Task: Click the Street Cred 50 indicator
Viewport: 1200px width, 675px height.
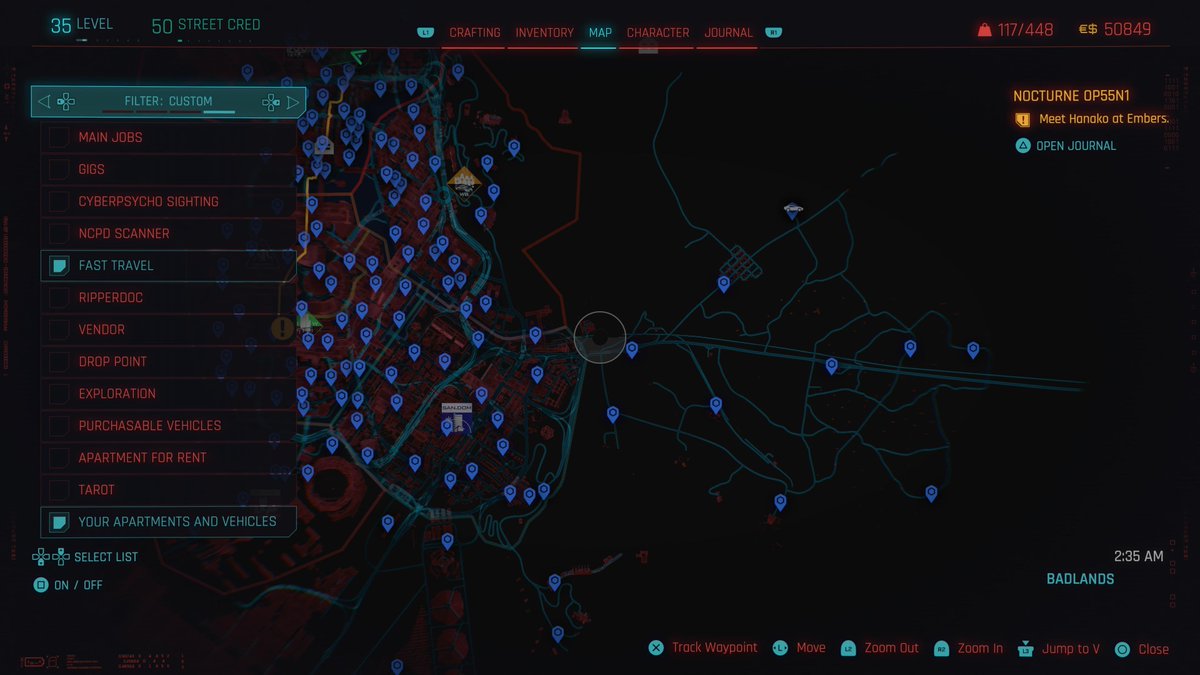Action: pos(206,26)
